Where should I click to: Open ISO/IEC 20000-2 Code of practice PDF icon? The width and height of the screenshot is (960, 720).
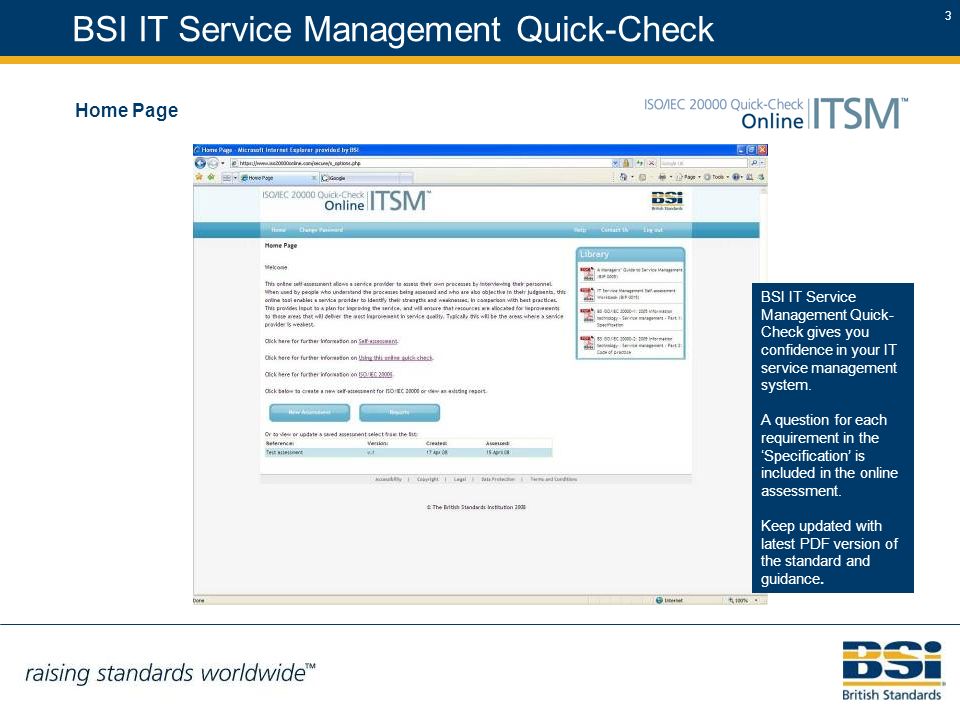pos(587,344)
